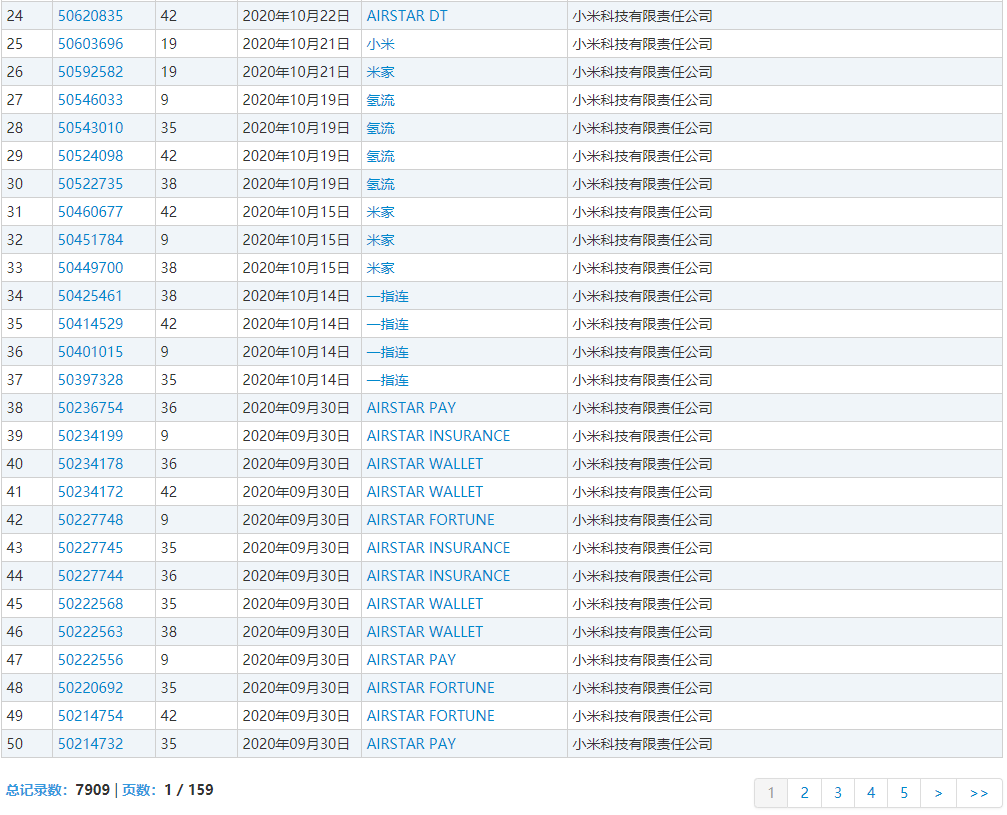Open application number 50524098

click(91, 156)
